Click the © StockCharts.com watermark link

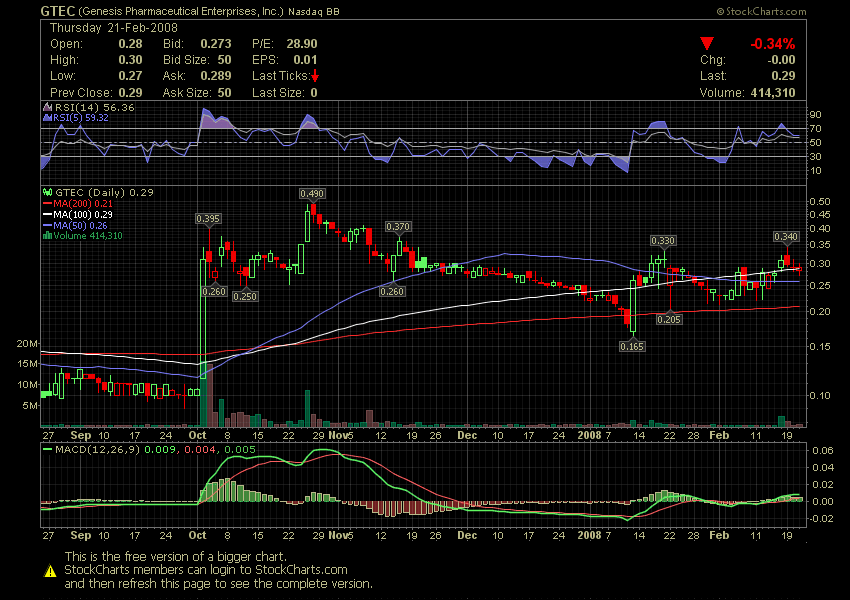click(760, 10)
